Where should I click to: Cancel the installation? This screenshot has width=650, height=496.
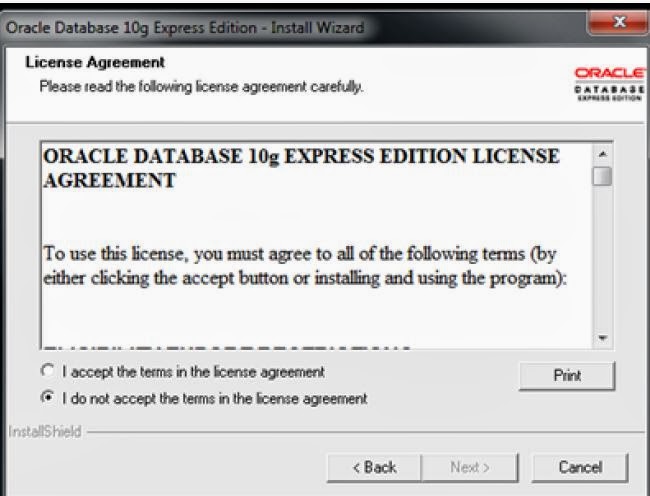tap(580, 468)
